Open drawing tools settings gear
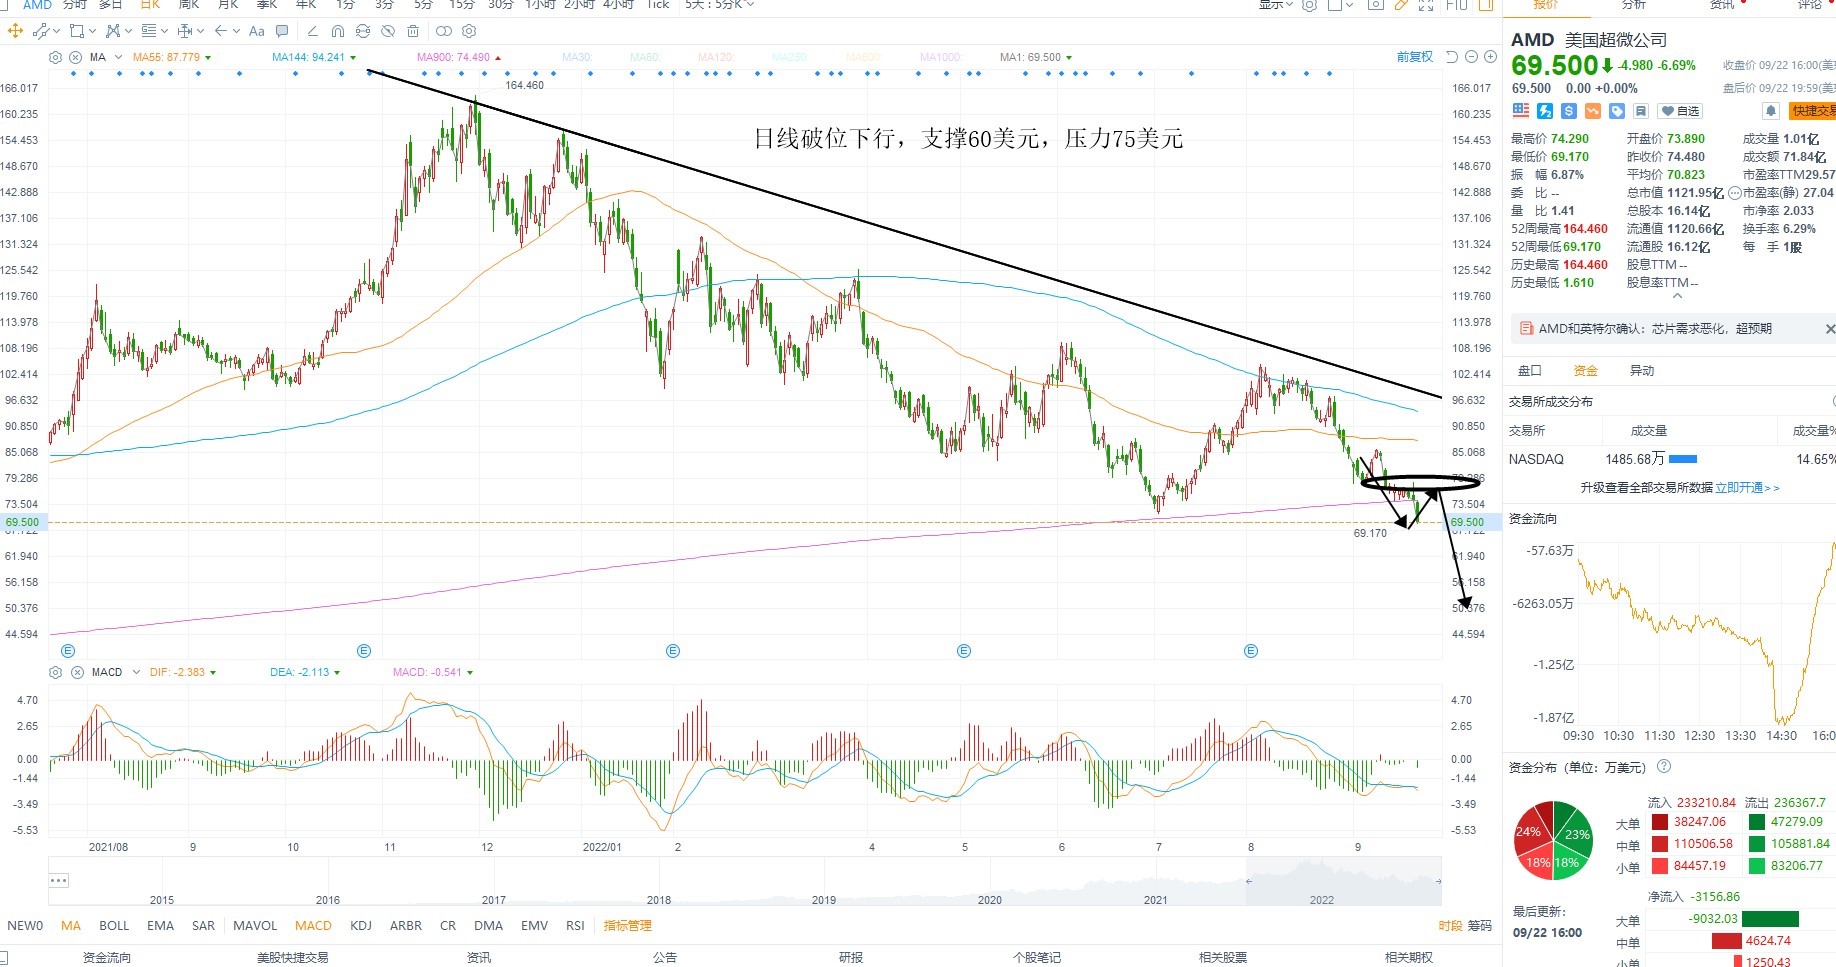 (x=469, y=31)
